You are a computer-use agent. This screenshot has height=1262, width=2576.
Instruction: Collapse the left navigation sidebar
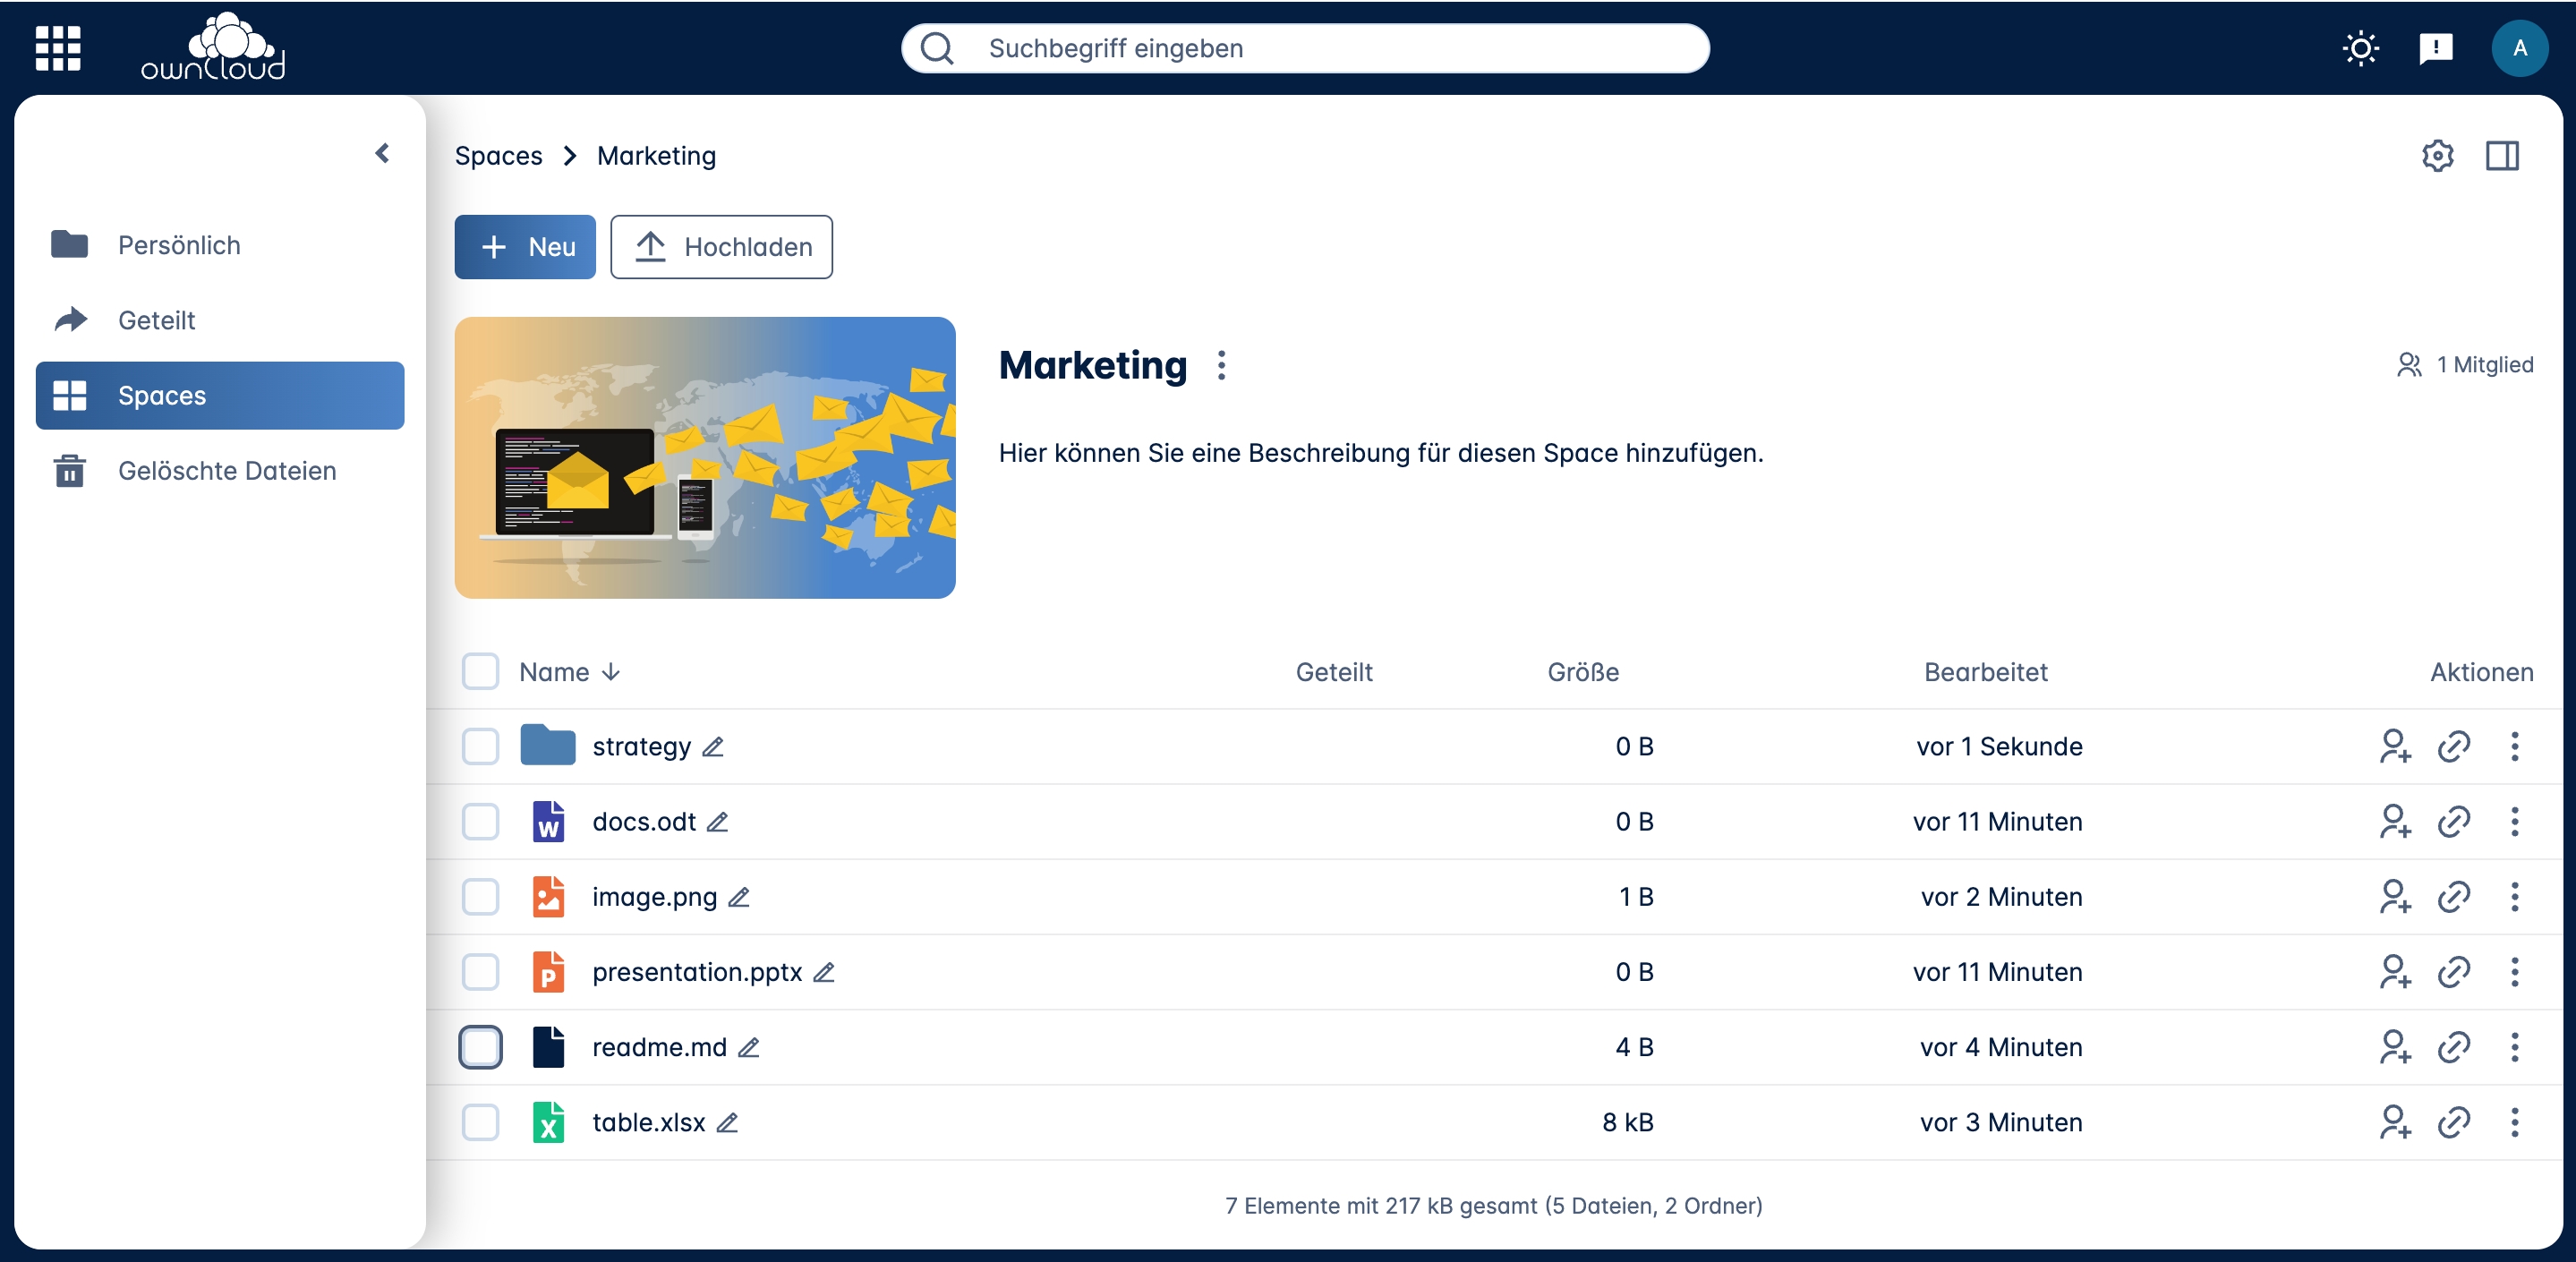382,153
